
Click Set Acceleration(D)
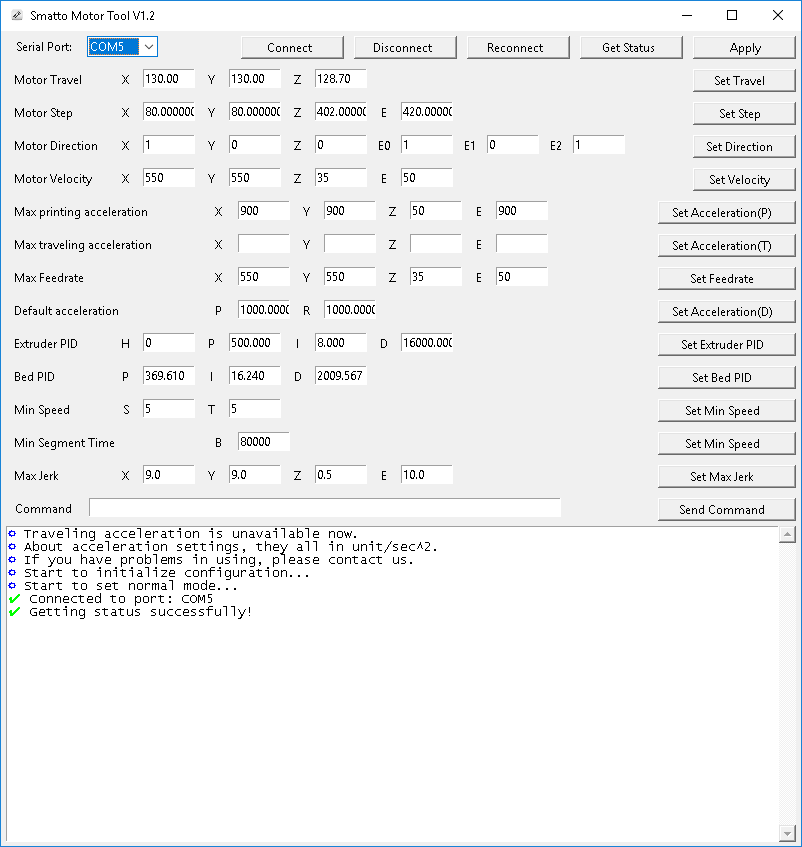[727, 311]
